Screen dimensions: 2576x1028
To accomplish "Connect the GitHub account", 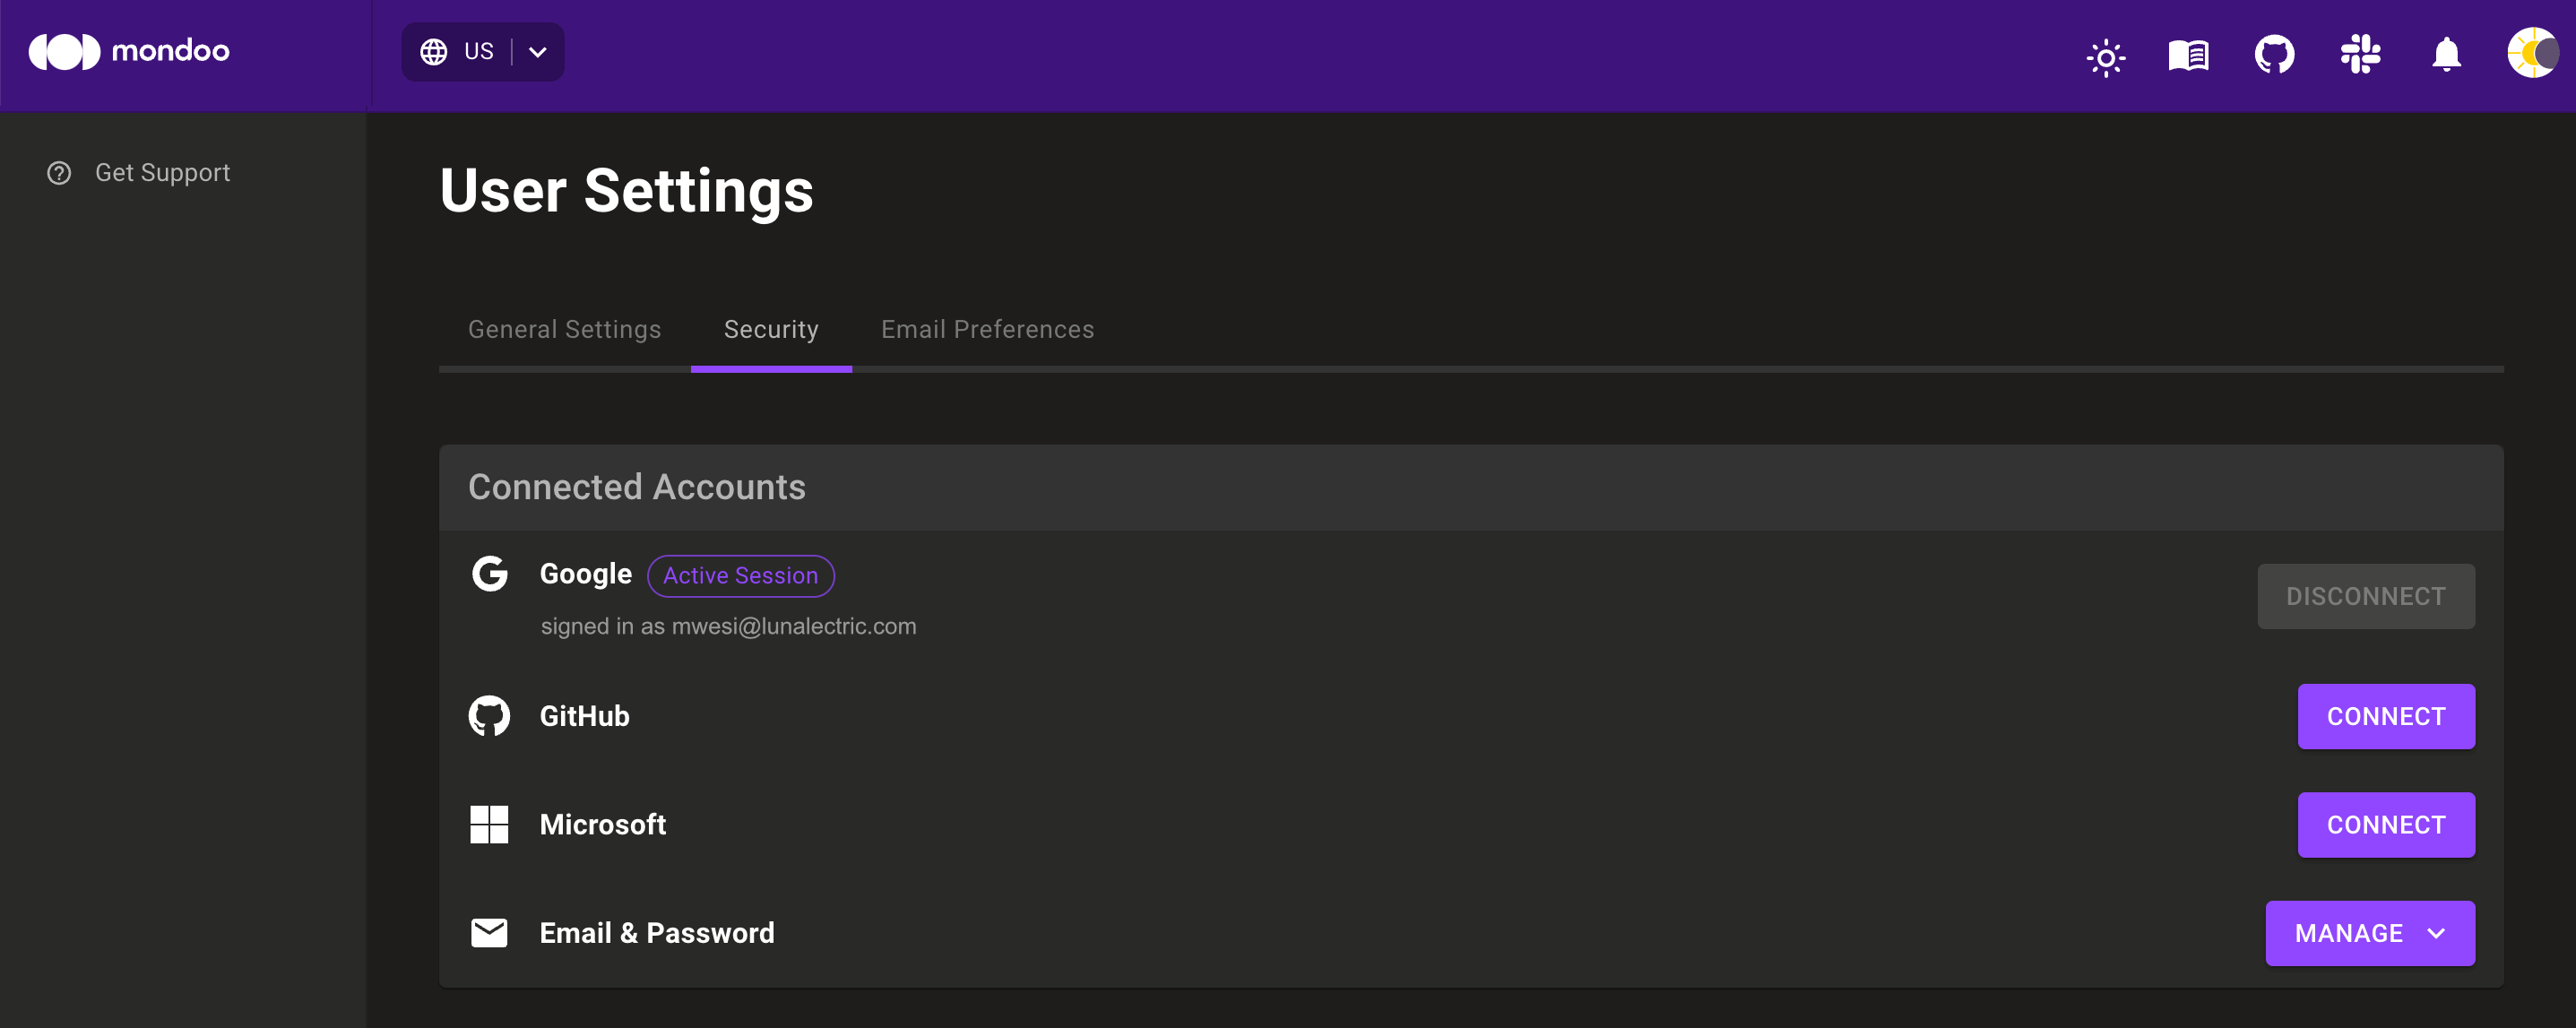I will point(2385,716).
